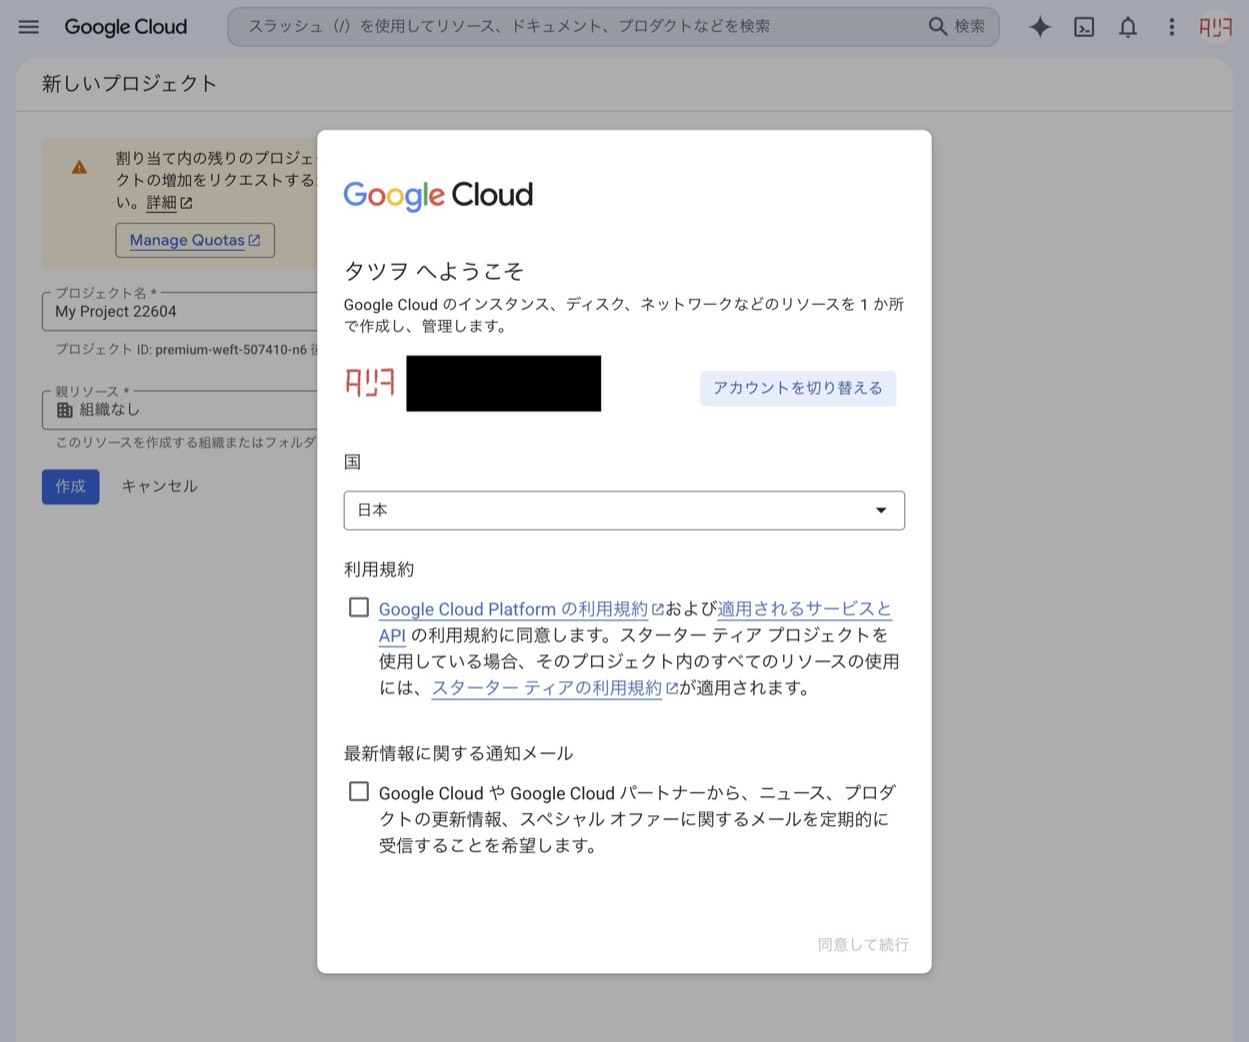Click the 新しいプロジェクト page title
1249x1042 pixels.
[130, 84]
